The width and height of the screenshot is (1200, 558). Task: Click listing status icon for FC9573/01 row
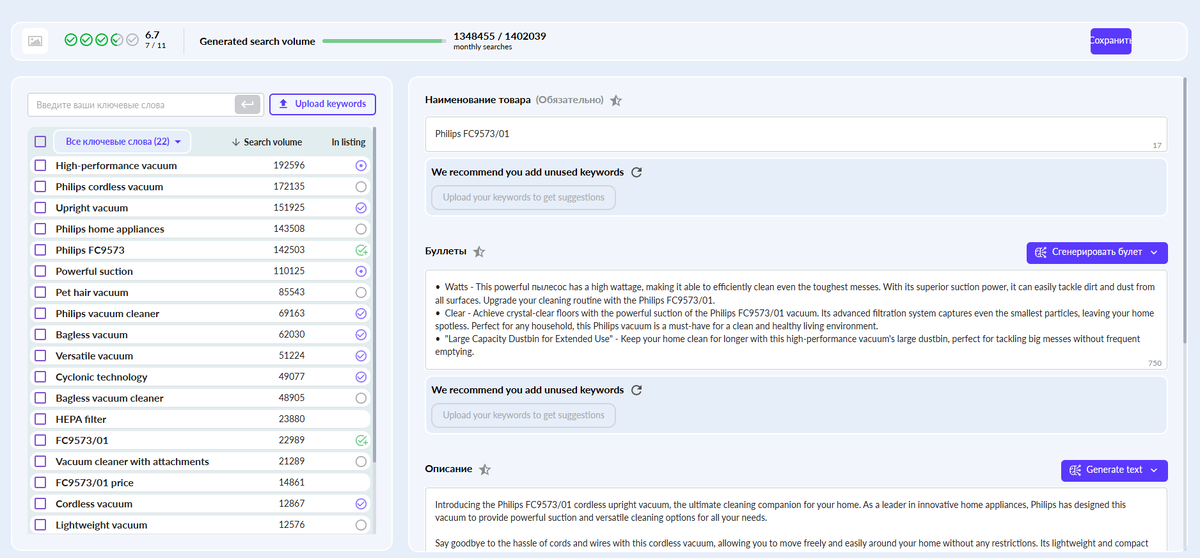coord(361,440)
